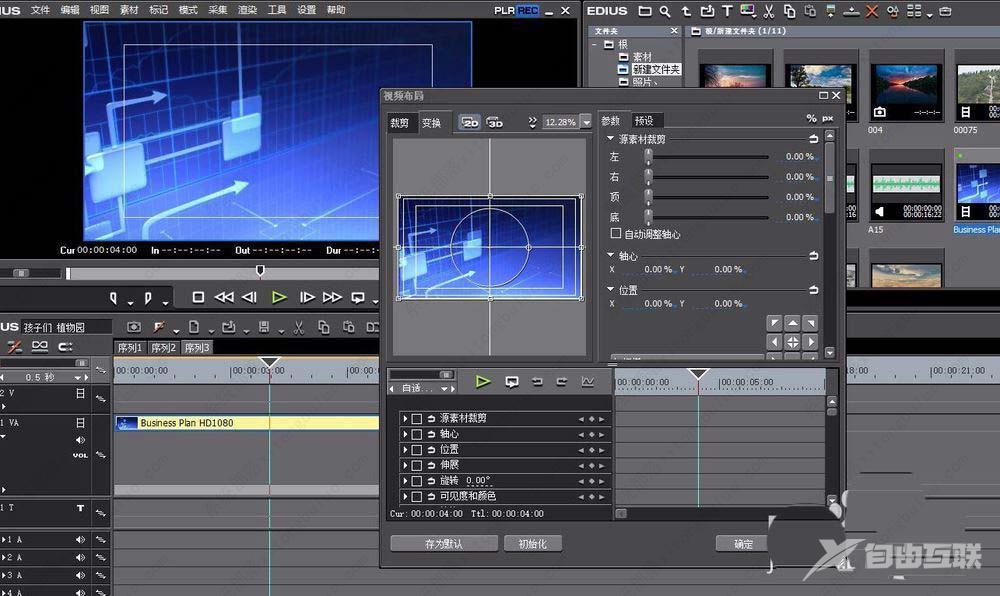Switch units to percent (%)
This screenshot has height=596, width=1000.
coord(811,119)
